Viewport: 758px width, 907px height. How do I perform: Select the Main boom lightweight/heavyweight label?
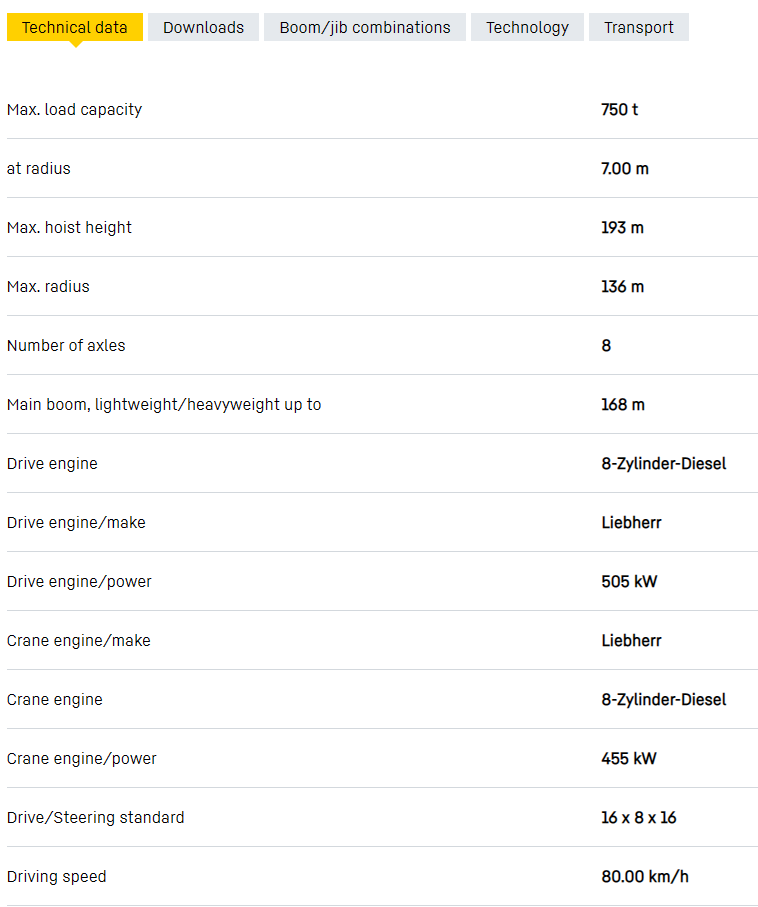coord(164,404)
